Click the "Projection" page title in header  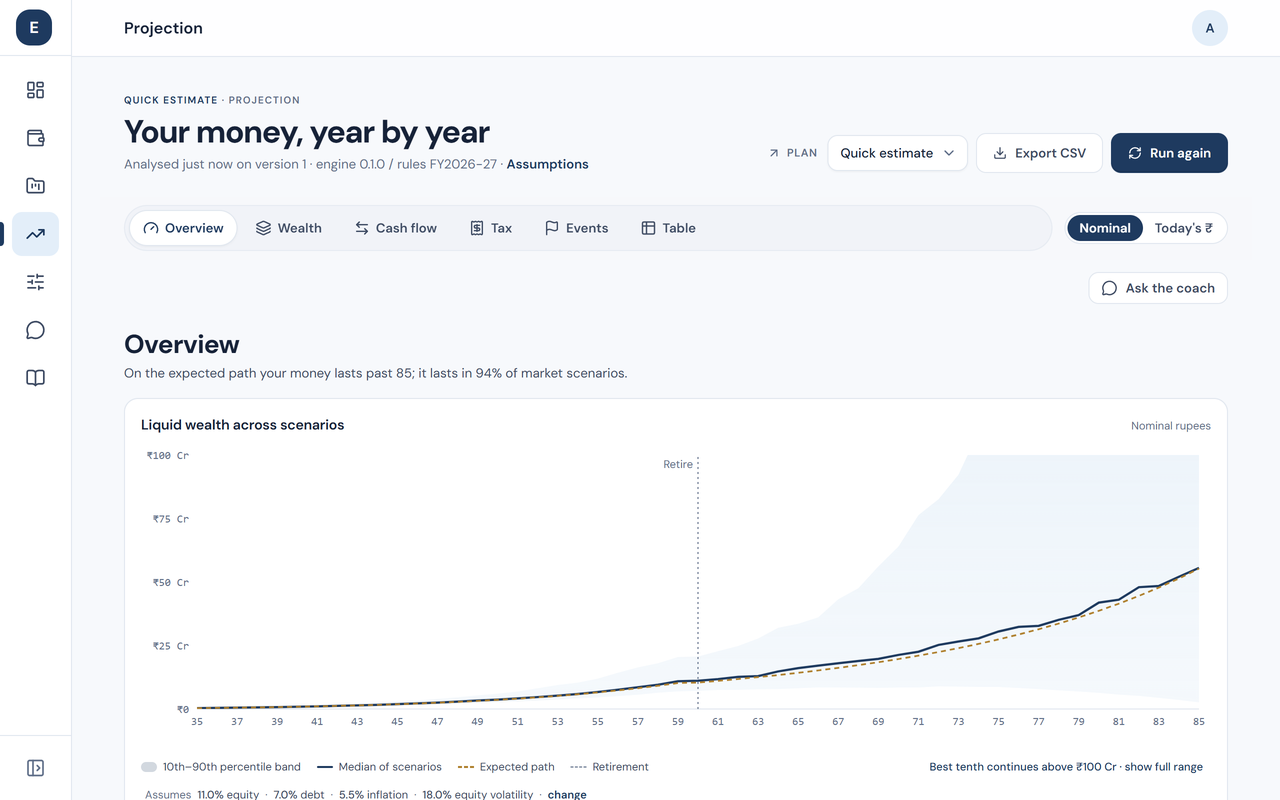[x=163, y=28]
